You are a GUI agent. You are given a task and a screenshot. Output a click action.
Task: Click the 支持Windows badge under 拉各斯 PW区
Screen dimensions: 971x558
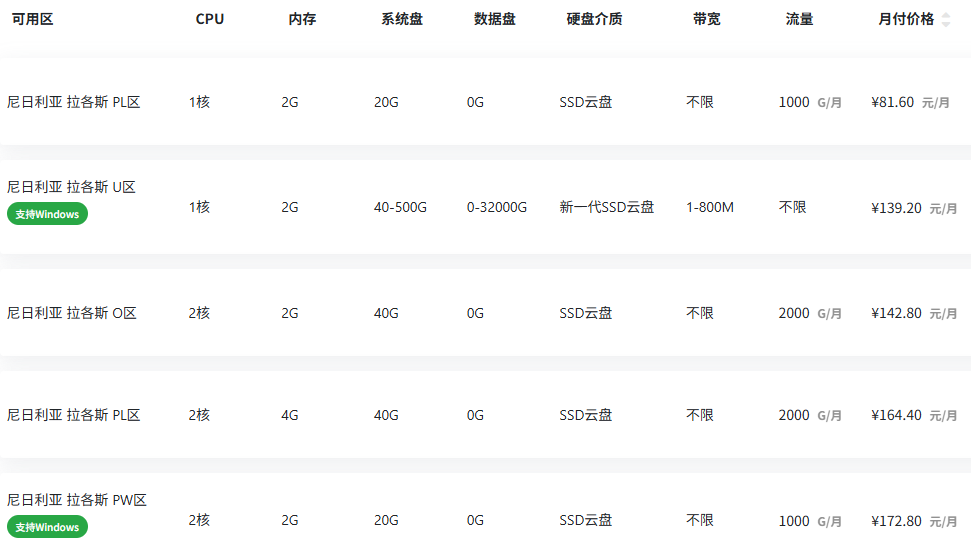click(47, 527)
